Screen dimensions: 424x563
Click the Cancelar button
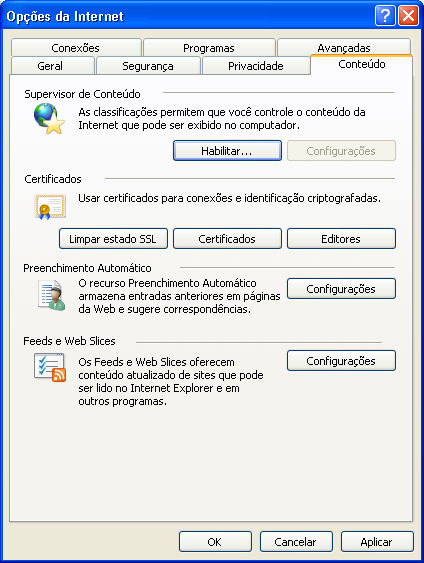click(296, 541)
